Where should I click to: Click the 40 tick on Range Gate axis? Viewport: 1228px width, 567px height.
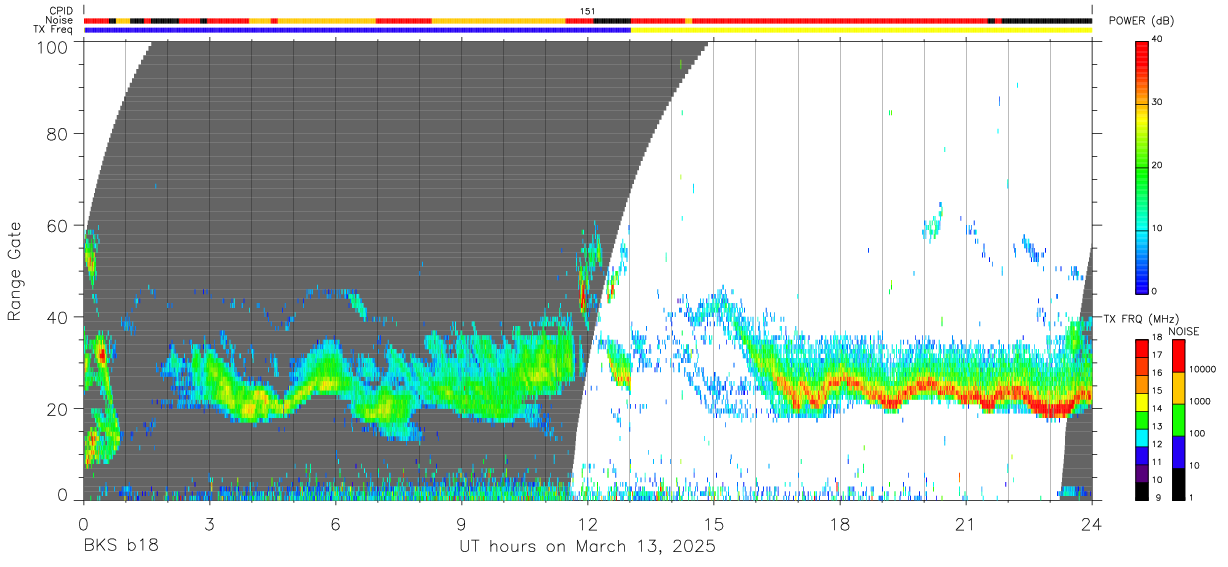coord(58,317)
